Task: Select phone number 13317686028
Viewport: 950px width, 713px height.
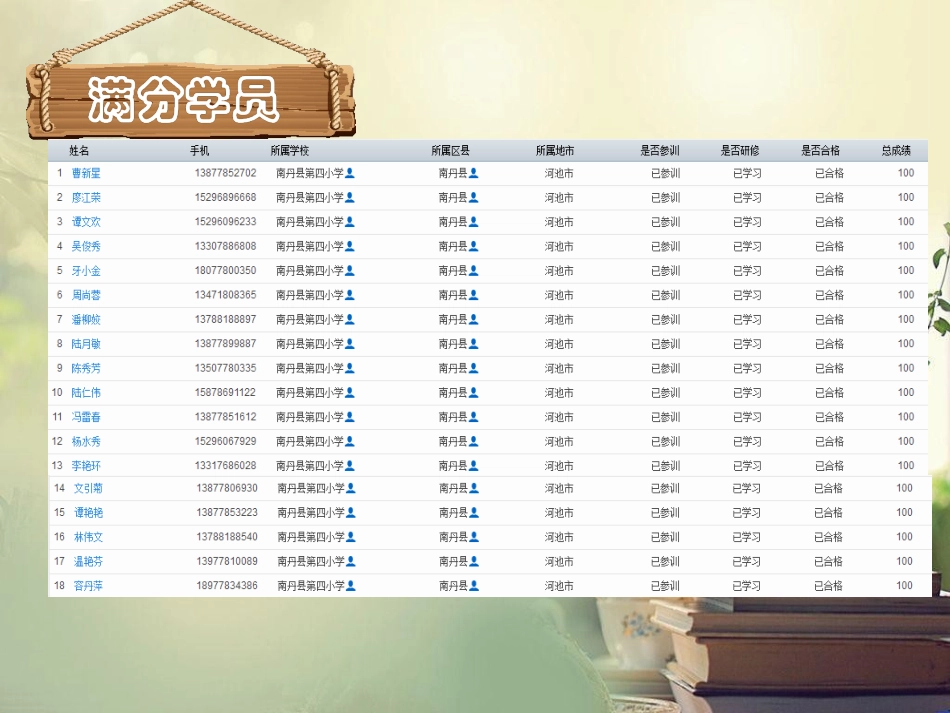Action: click(225, 466)
